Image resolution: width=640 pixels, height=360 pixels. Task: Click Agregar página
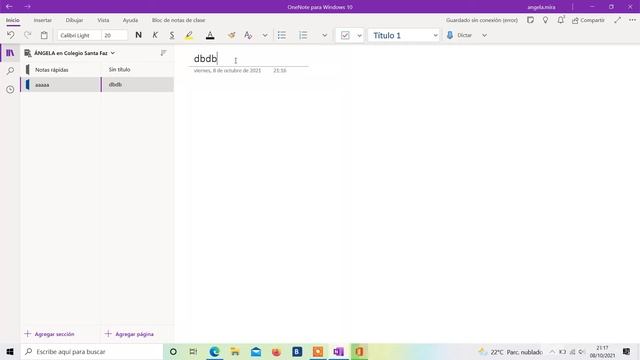[x=129, y=334]
